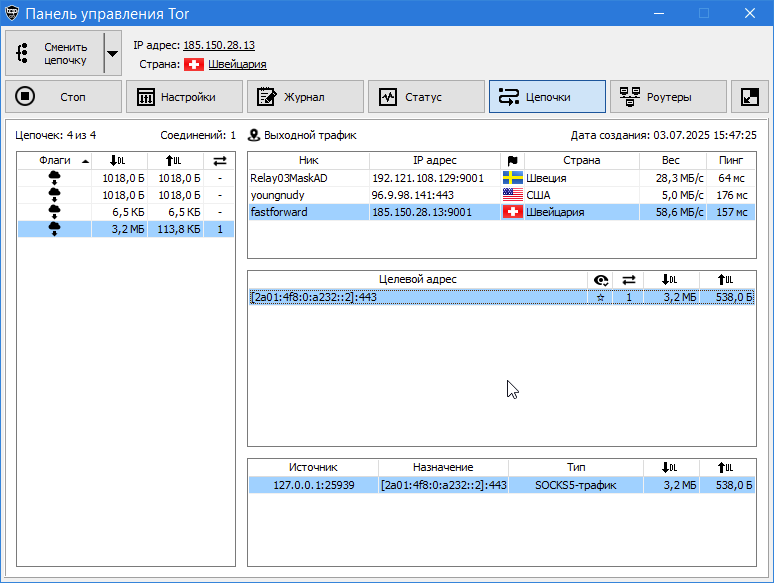774x583 pixels.
Task: Stop Tor with the Стоп button
Action: (63, 97)
